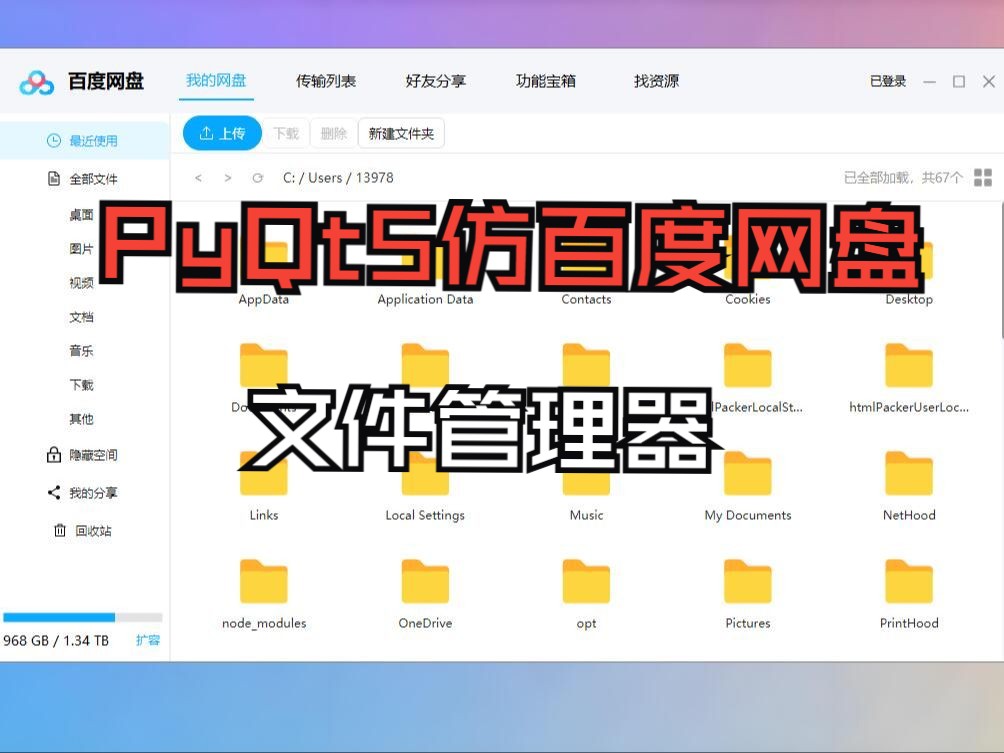1004x753 pixels.
Task: Select 其他 category in sidebar
Action: point(81,419)
